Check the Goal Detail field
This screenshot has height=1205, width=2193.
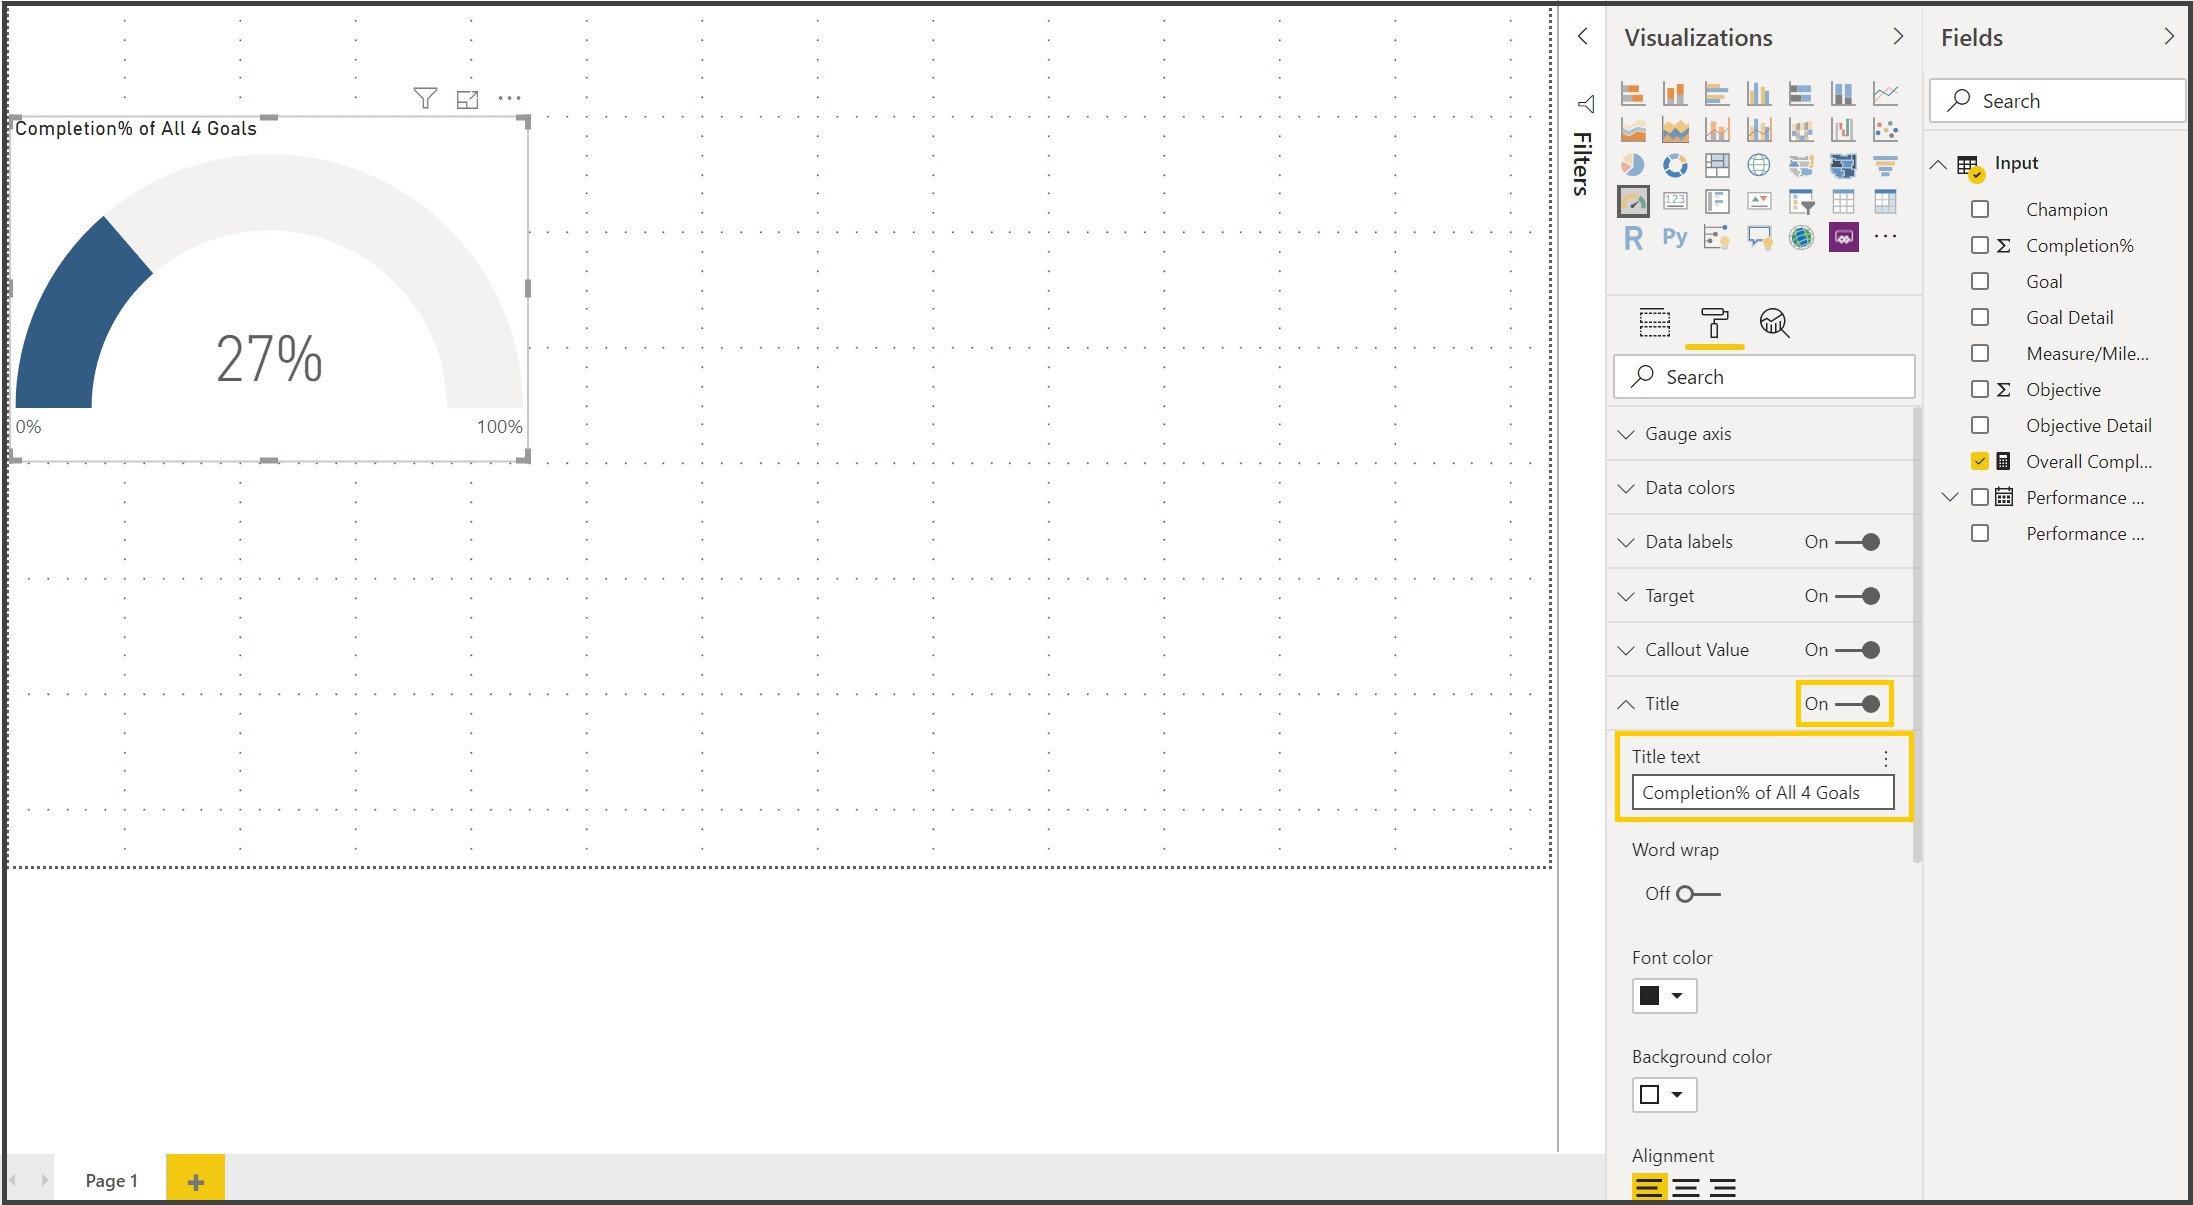(x=1980, y=317)
